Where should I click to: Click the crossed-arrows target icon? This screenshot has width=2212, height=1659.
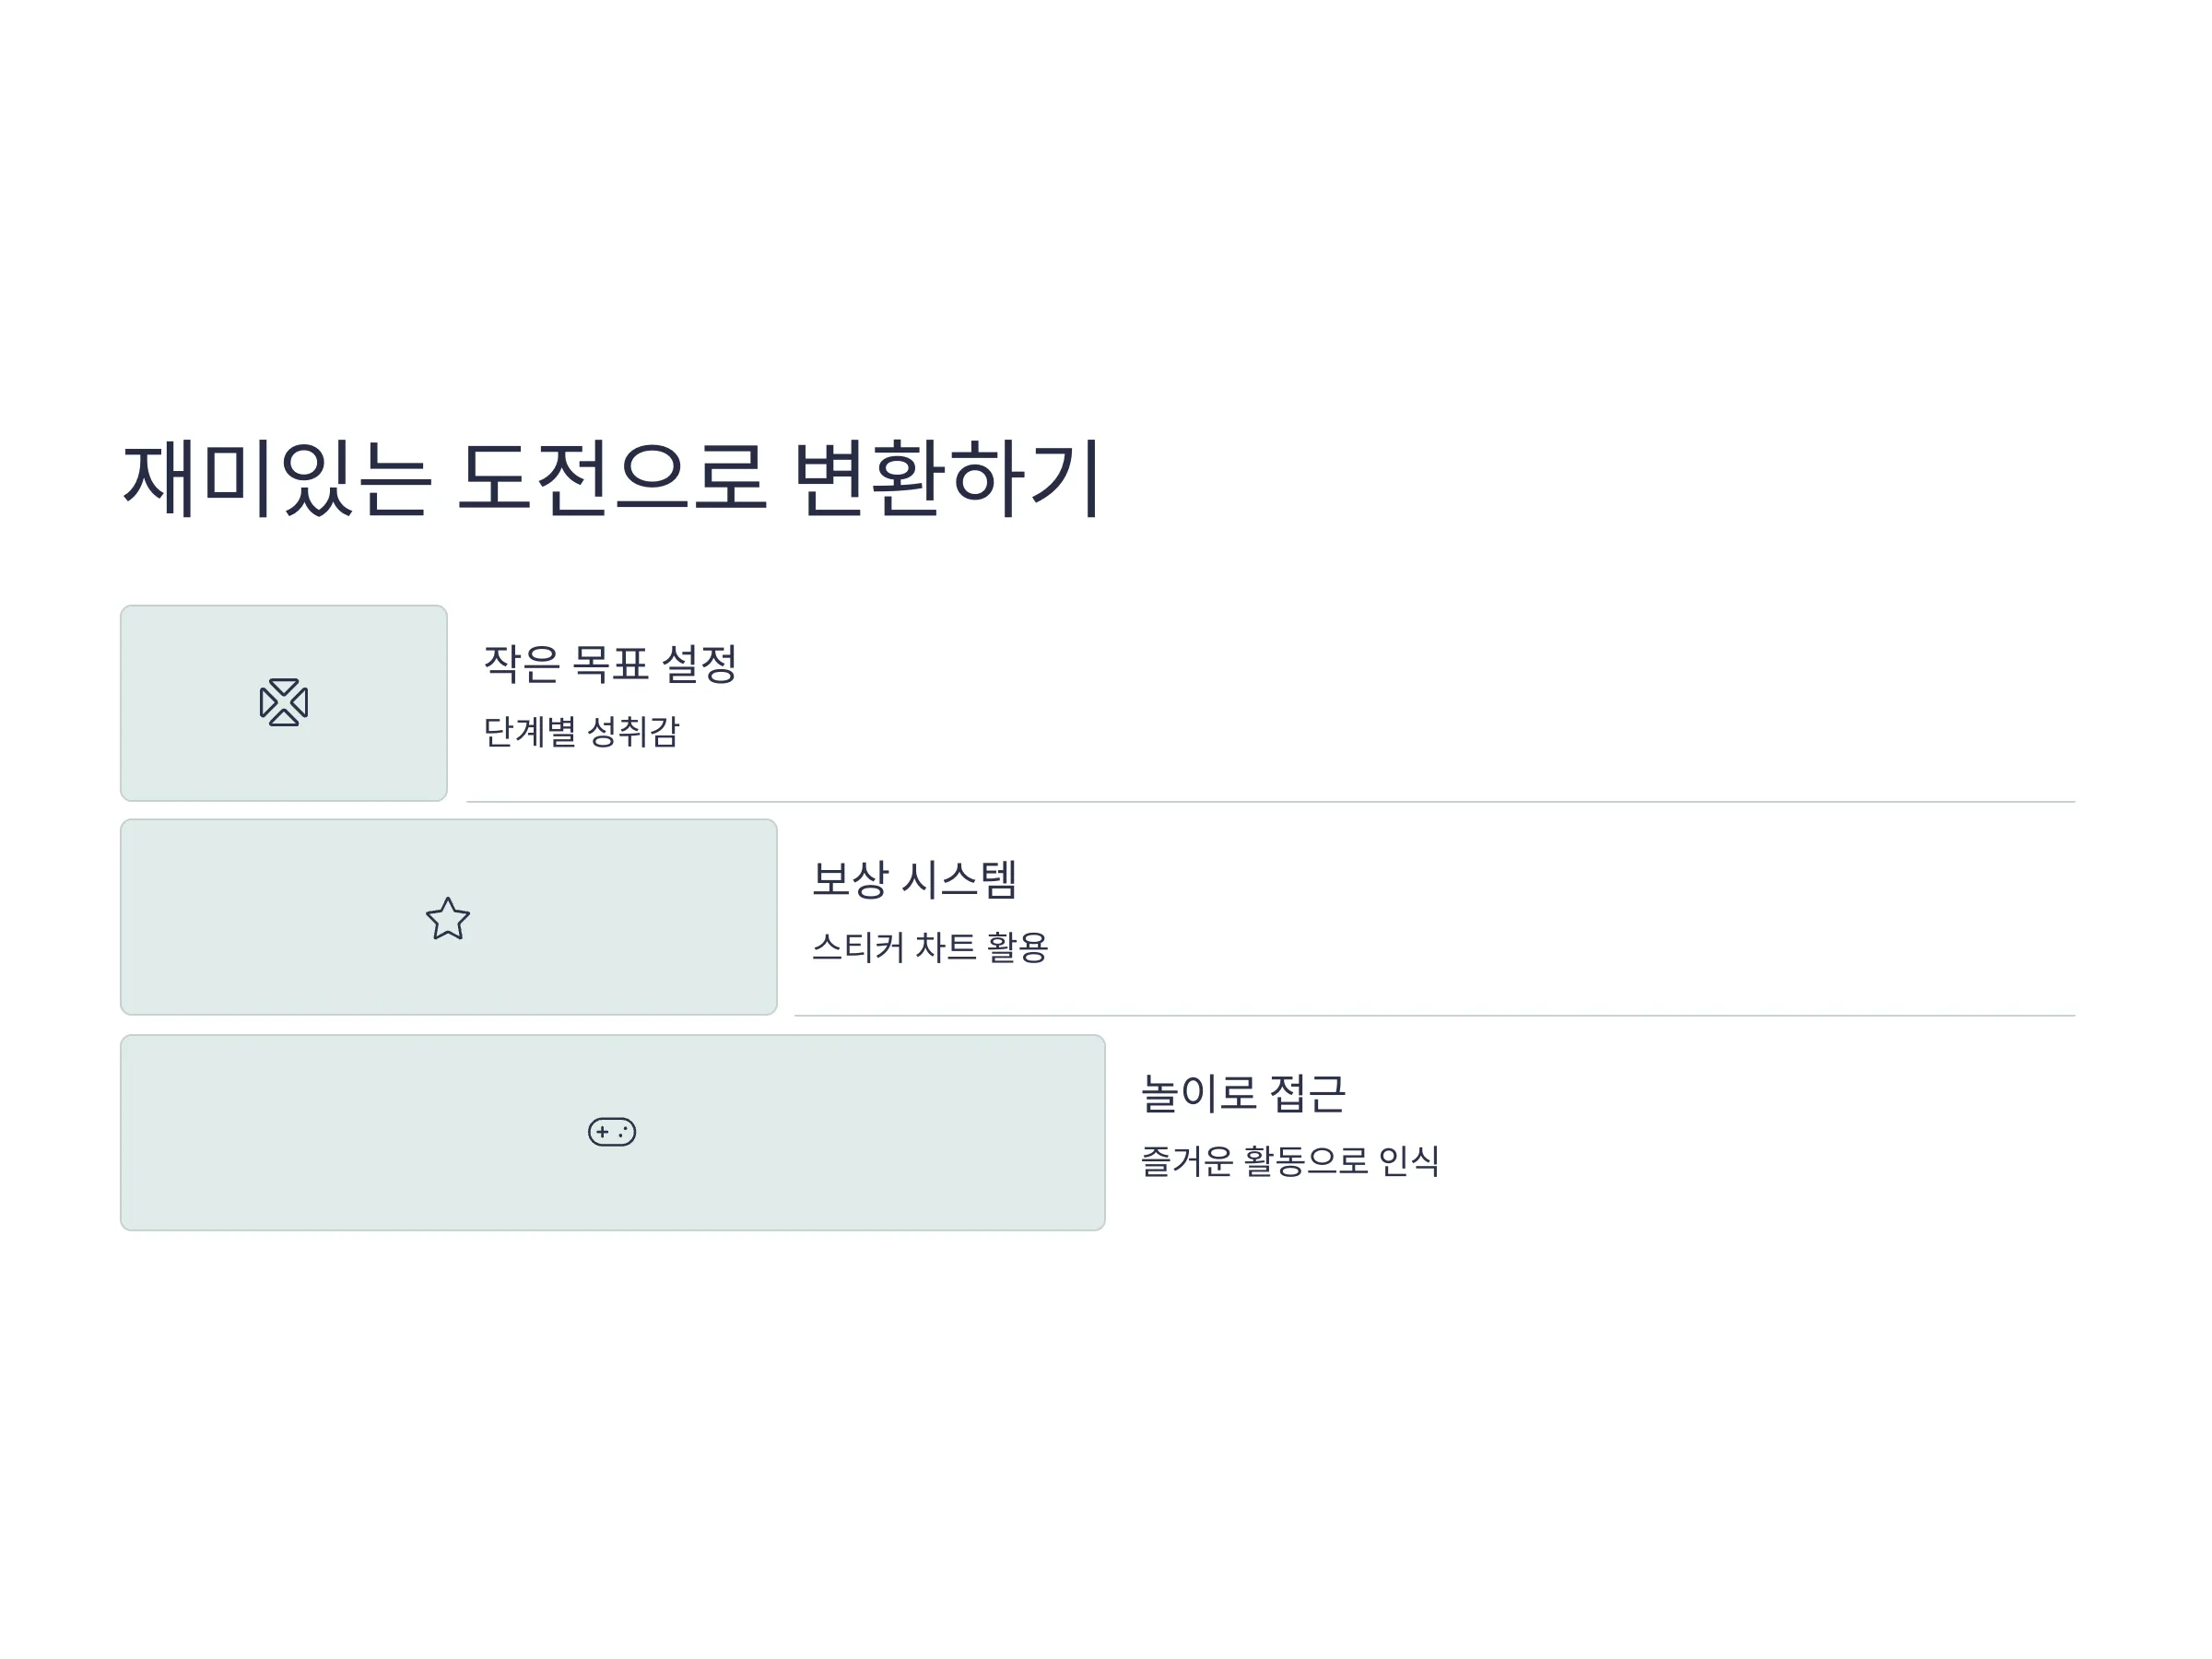coord(284,702)
